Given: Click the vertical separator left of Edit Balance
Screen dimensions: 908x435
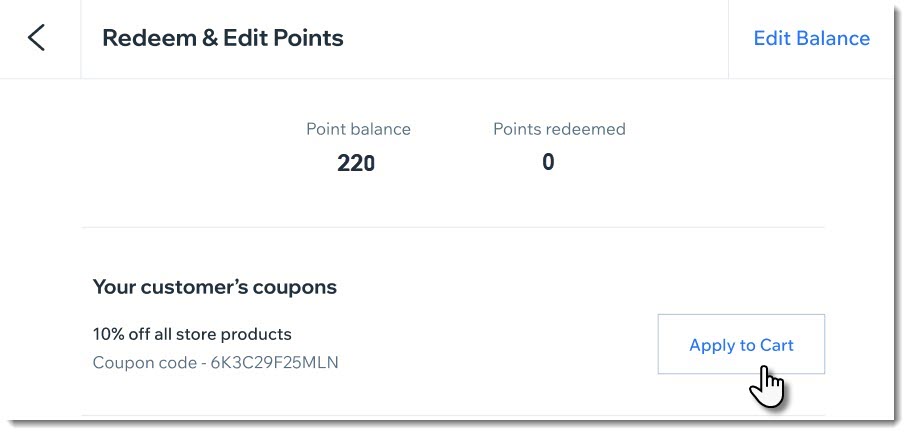Looking at the screenshot, I should [x=728, y=39].
